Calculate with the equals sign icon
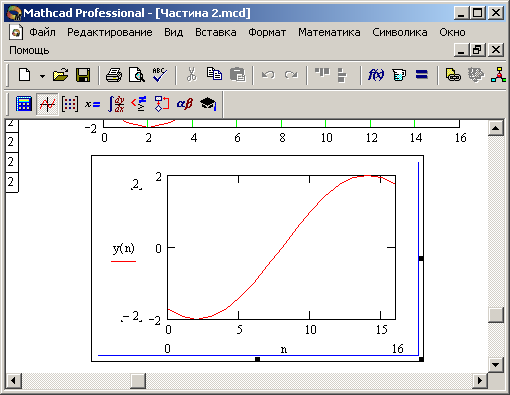 point(422,74)
